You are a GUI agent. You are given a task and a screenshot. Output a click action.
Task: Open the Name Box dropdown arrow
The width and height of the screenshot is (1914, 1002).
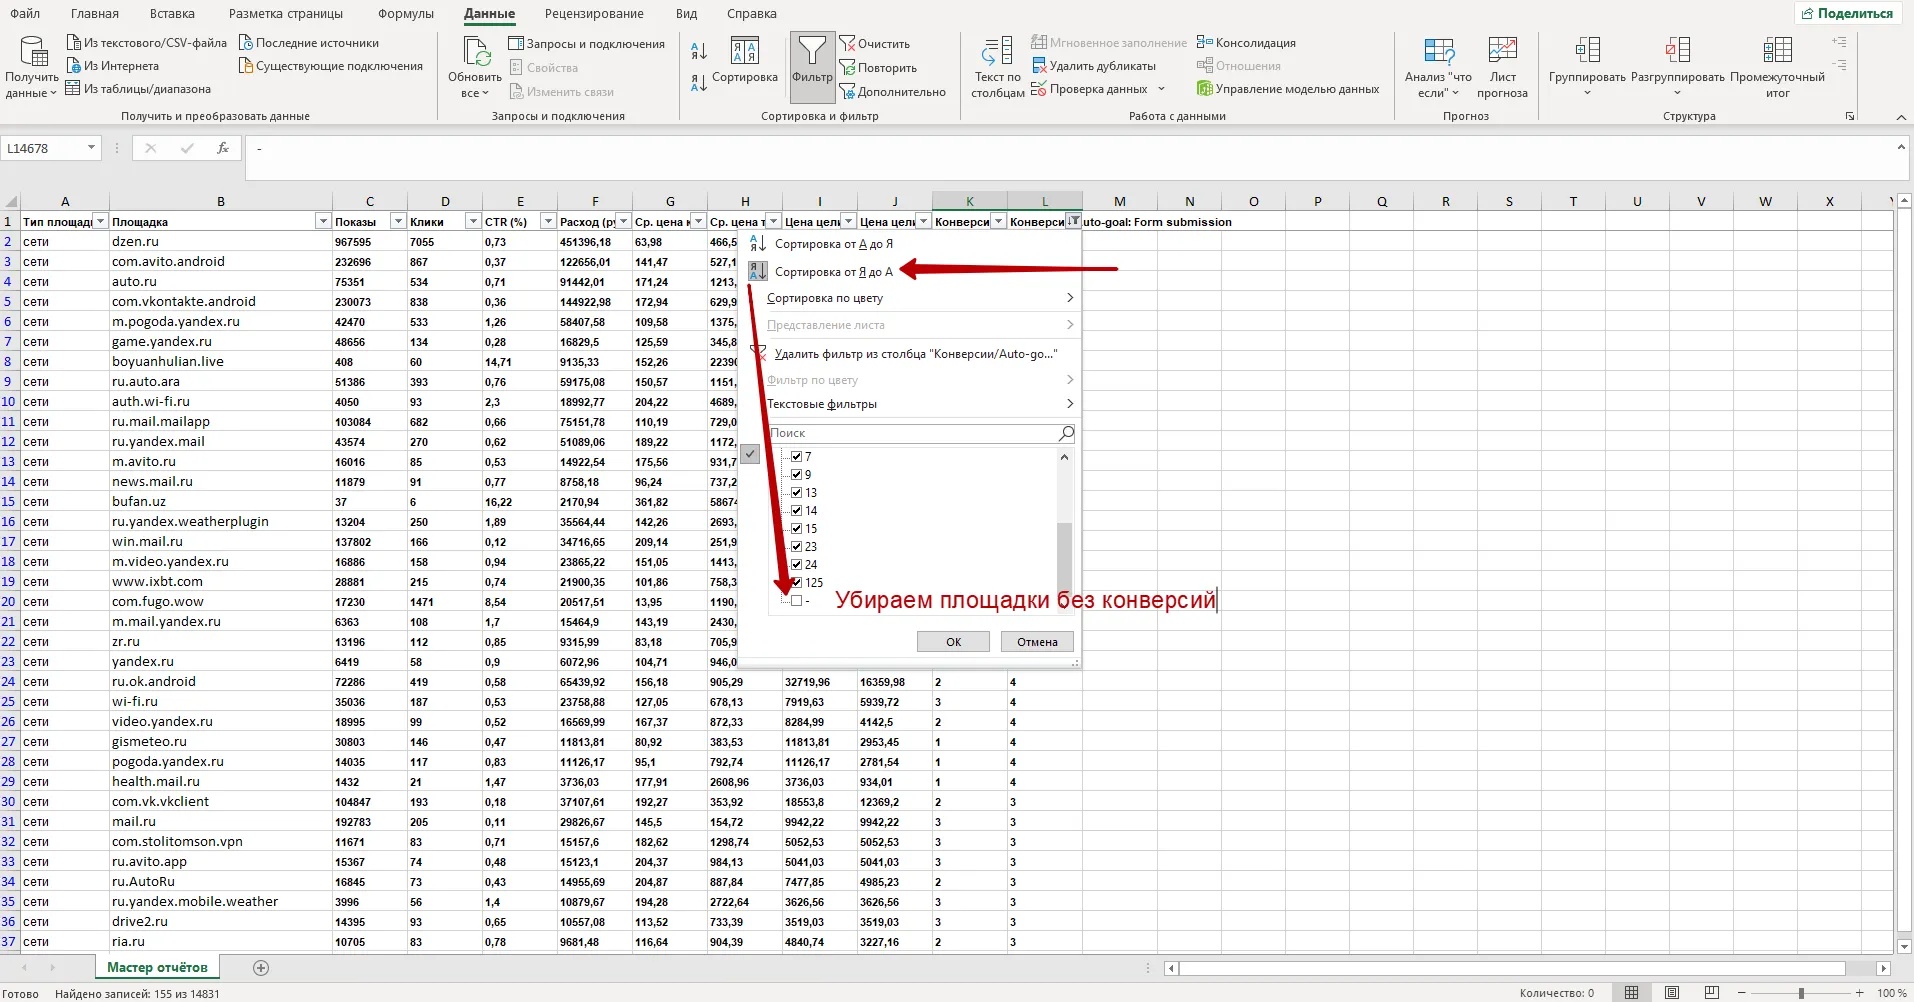[x=91, y=148]
